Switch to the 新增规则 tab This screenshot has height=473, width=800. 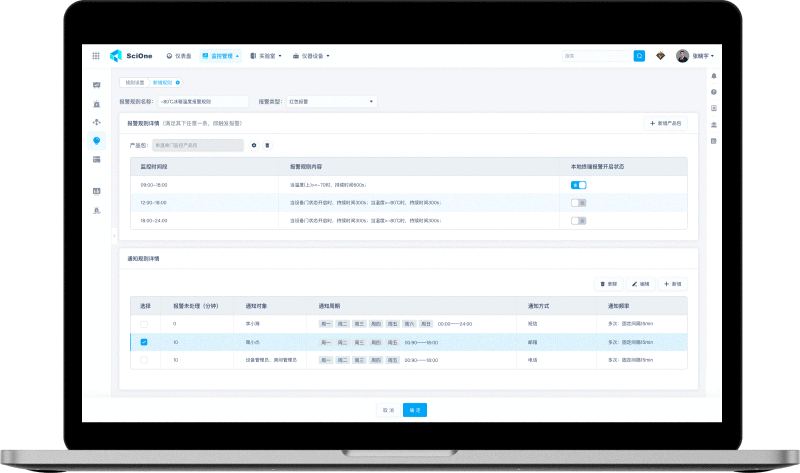162,82
